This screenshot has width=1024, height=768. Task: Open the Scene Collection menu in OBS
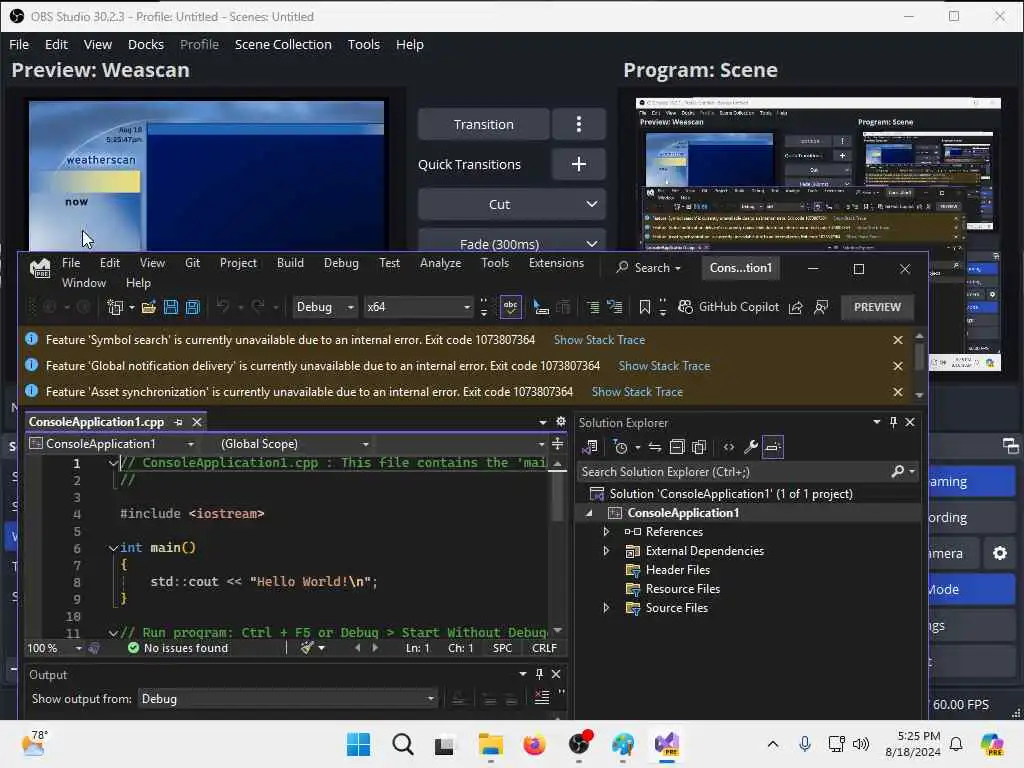click(283, 44)
